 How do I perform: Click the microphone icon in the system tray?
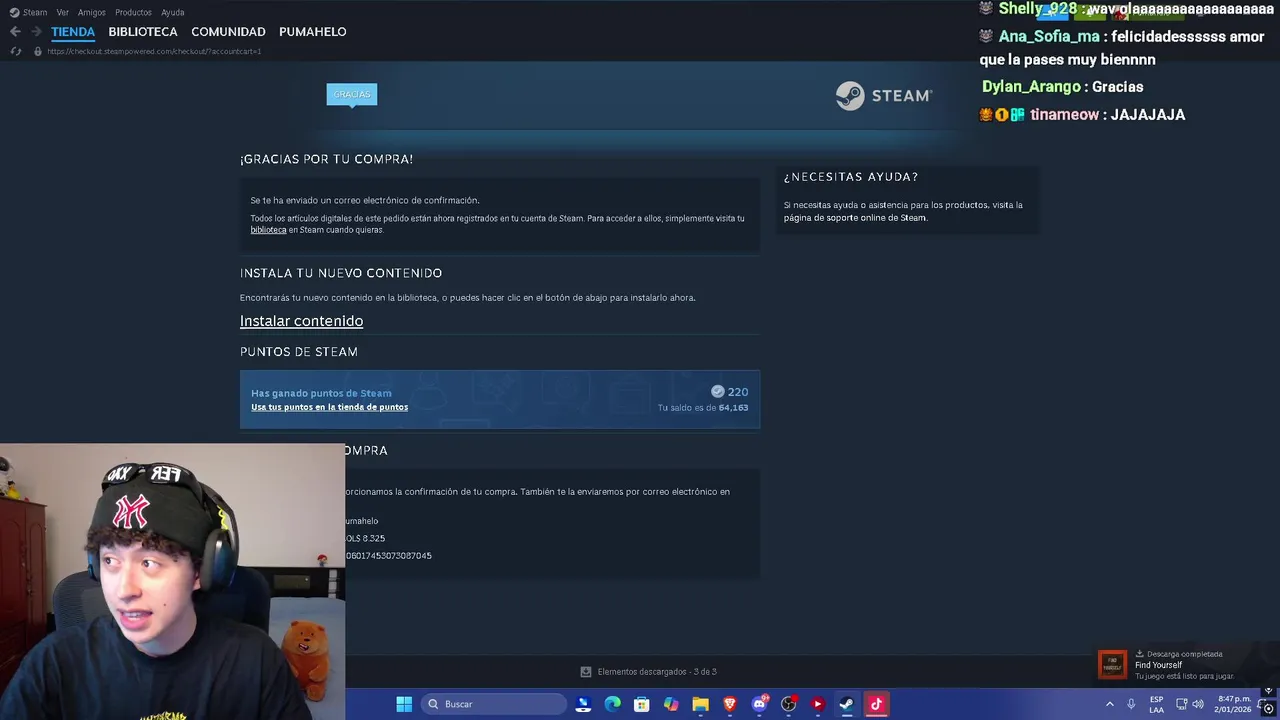[x=1131, y=704]
